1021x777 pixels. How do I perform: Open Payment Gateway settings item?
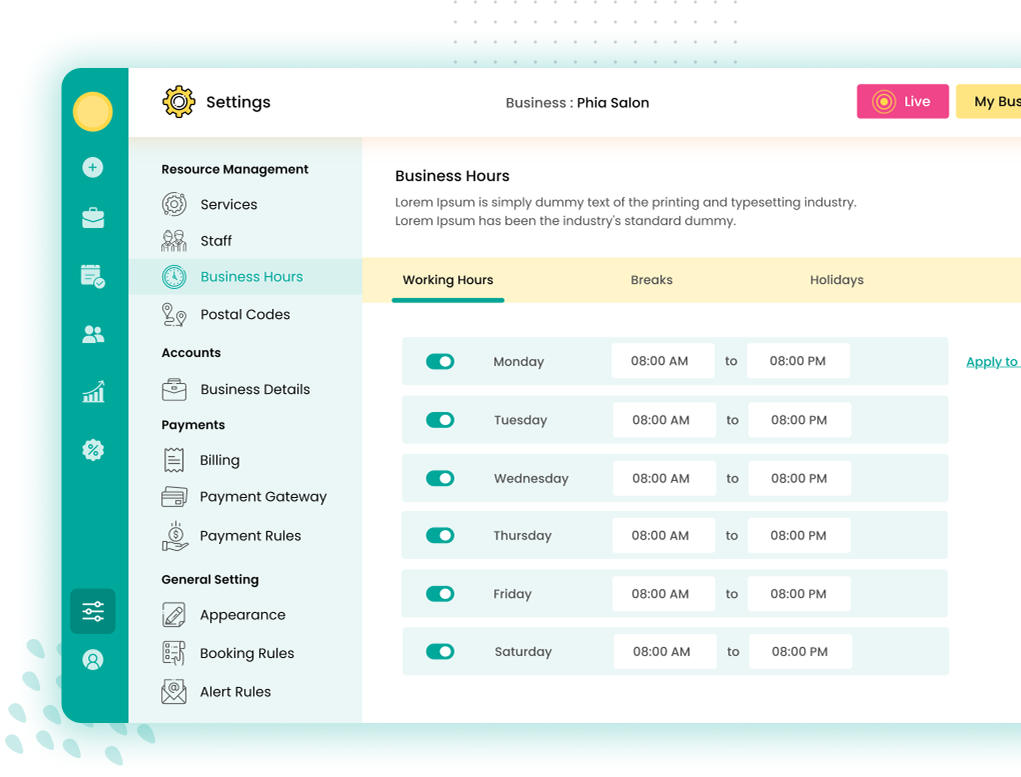(x=263, y=497)
